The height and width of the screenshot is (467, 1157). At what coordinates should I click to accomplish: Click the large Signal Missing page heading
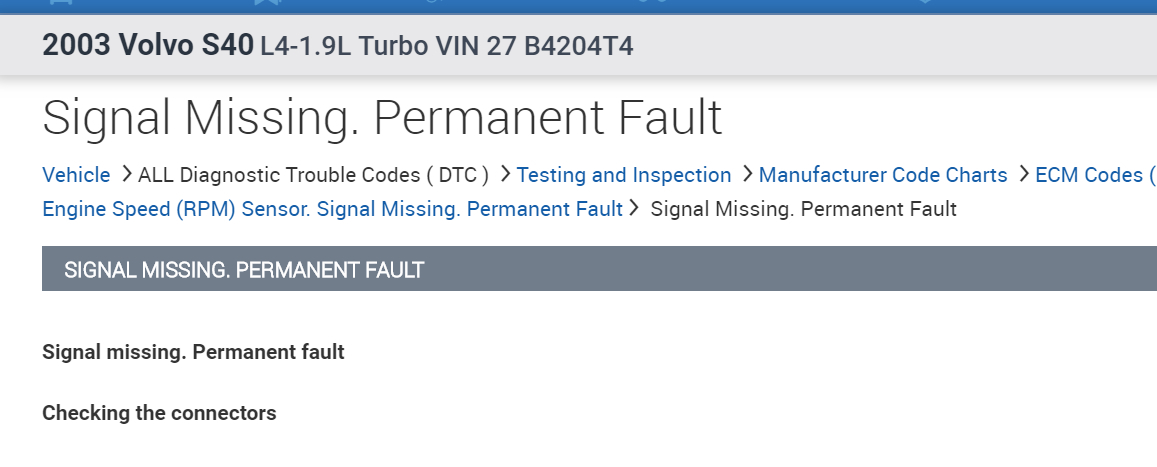pyautogui.click(x=382, y=118)
